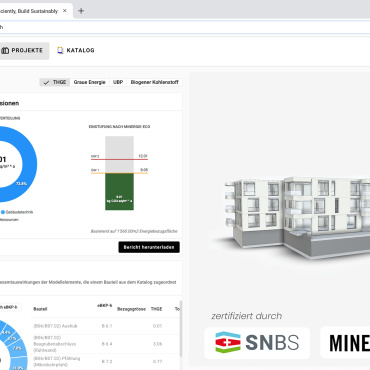Click the SNBS certification logo
The image size is (370, 370).
coord(257,343)
